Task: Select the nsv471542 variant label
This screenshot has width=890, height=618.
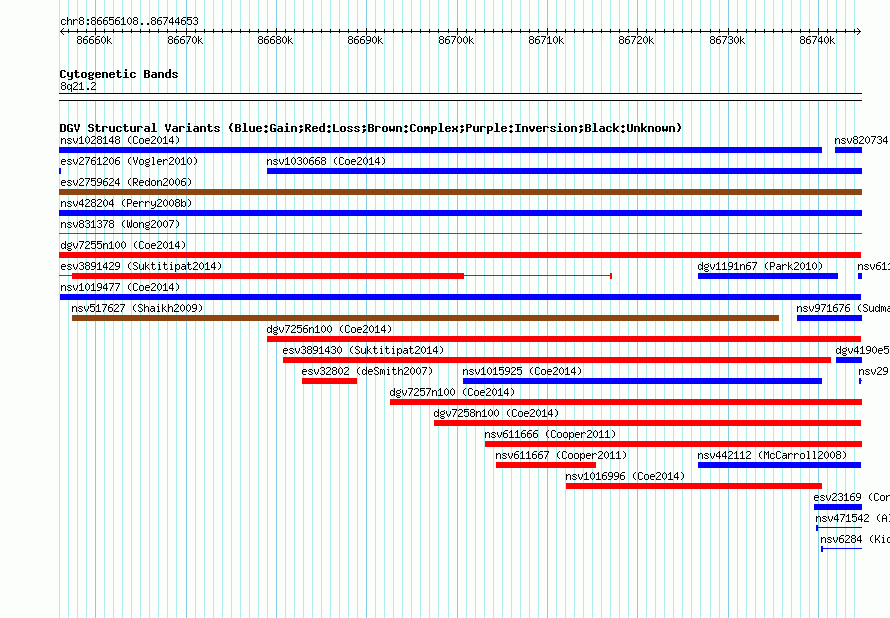Action: point(842,518)
